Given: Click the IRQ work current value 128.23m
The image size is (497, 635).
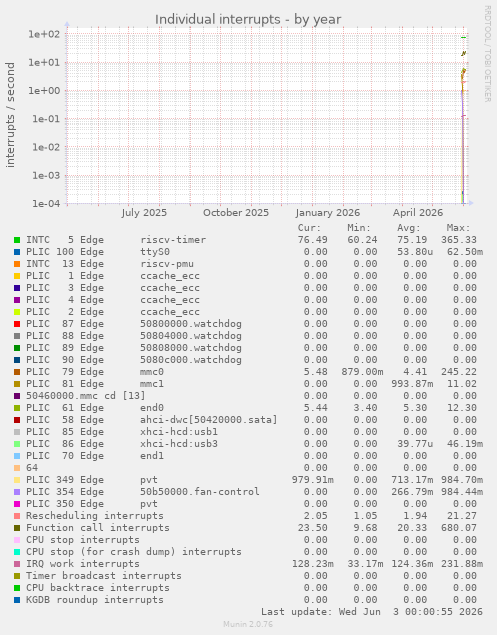Looking at the screenshot, I should [x=313, y=564].
